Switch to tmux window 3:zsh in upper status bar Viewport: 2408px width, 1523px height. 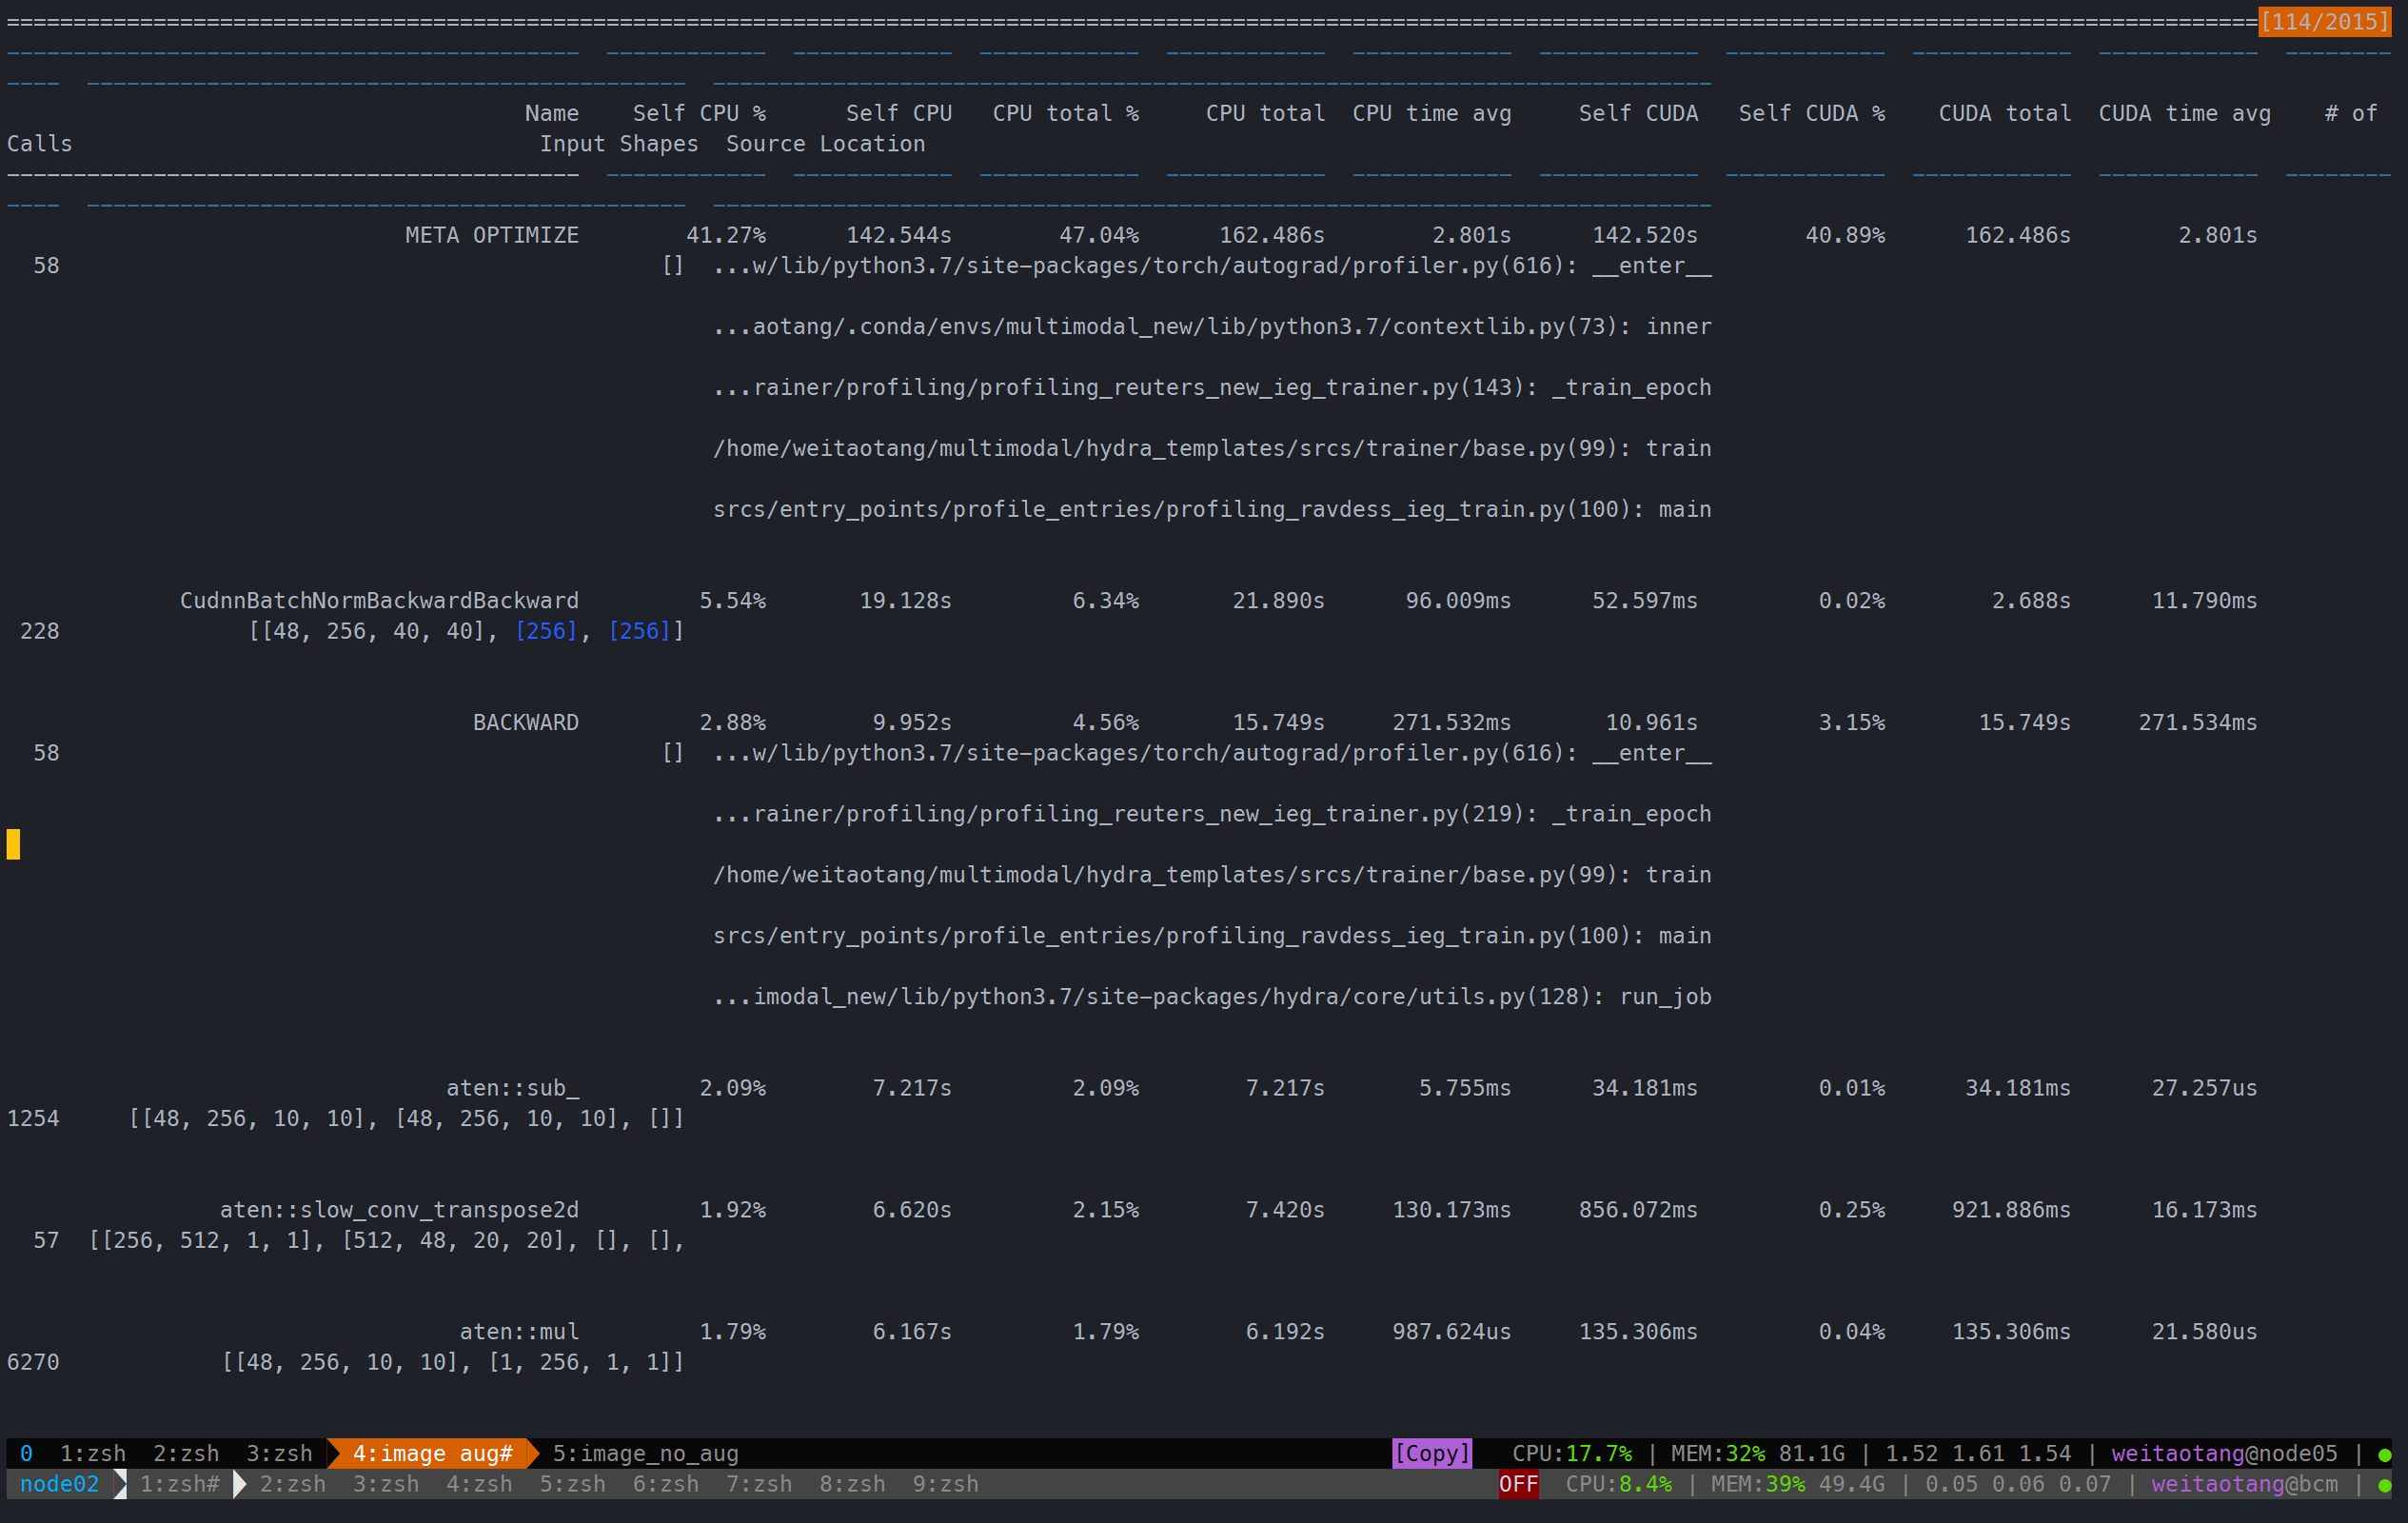click(x=279, y=1453)
